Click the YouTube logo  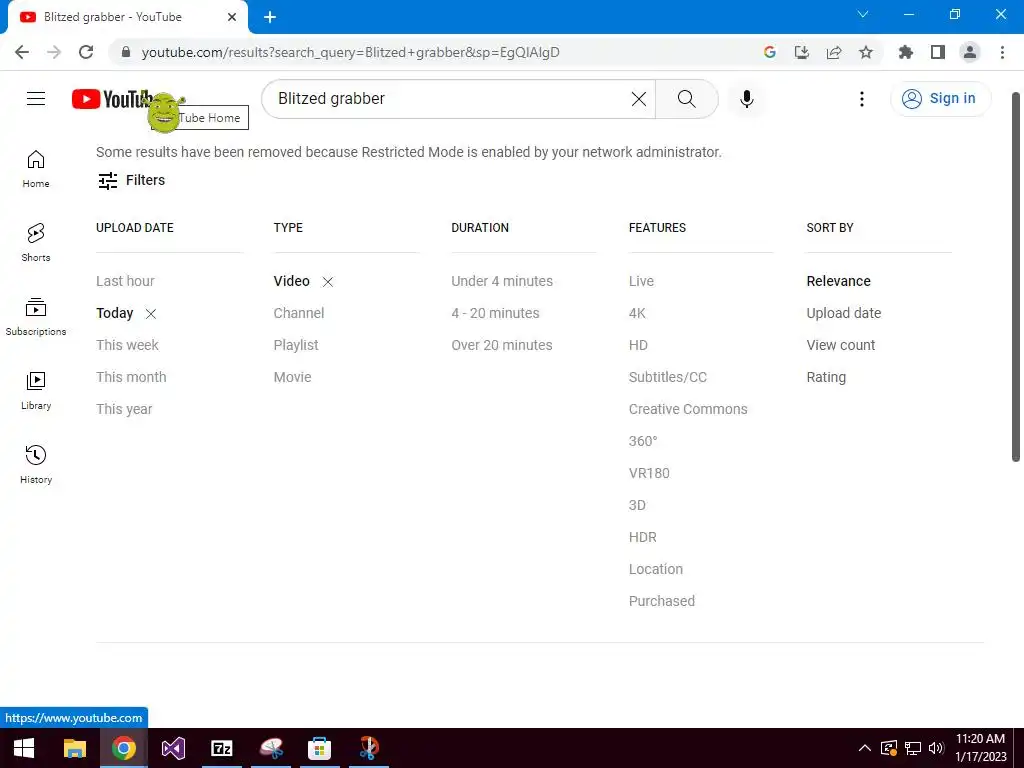point(111,99)
